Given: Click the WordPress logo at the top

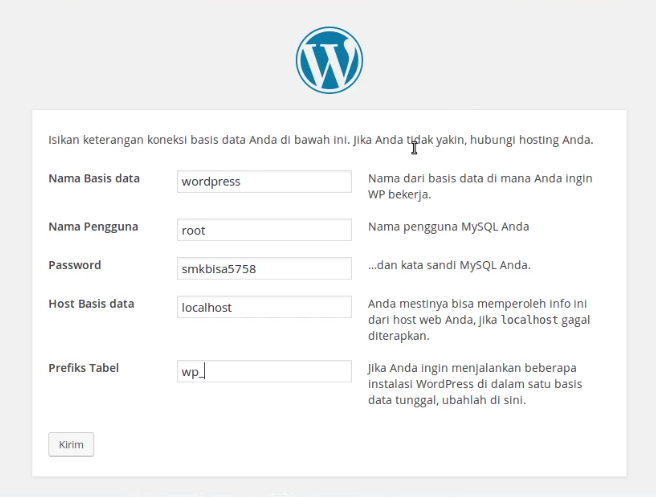Looking at the screenshot, I should point(329,60).
